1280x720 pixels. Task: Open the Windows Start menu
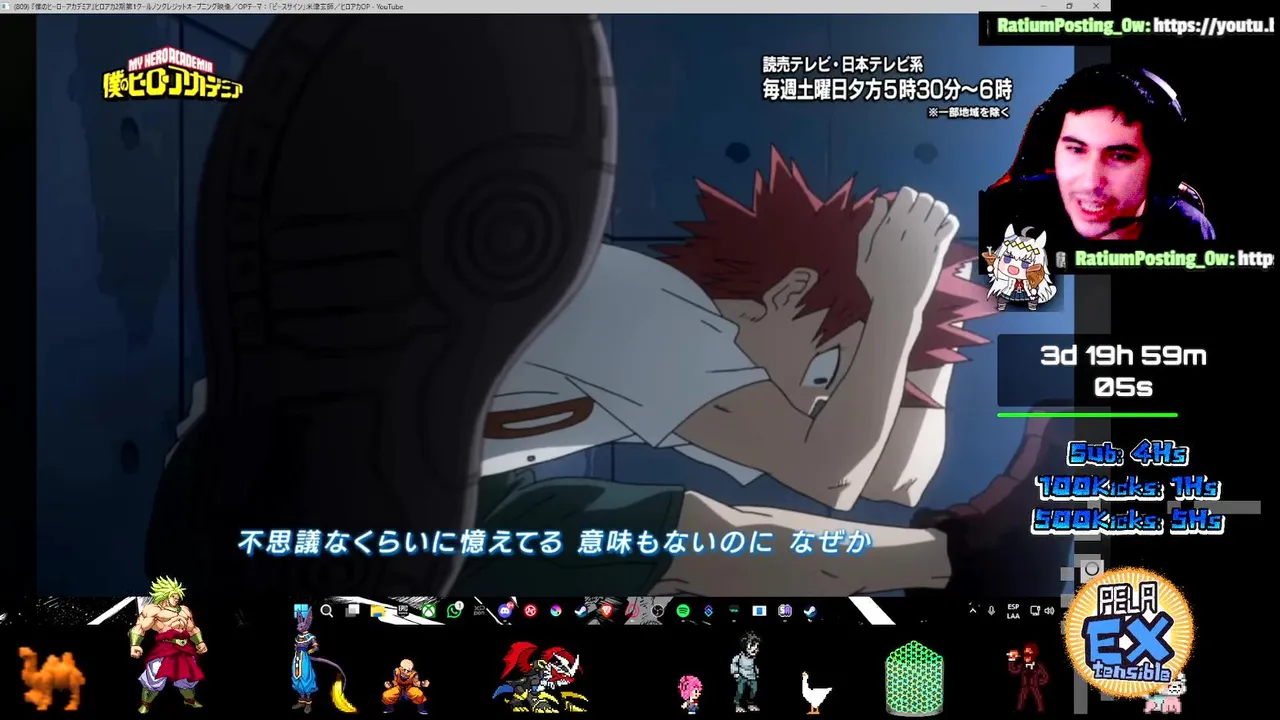[301, 611]
